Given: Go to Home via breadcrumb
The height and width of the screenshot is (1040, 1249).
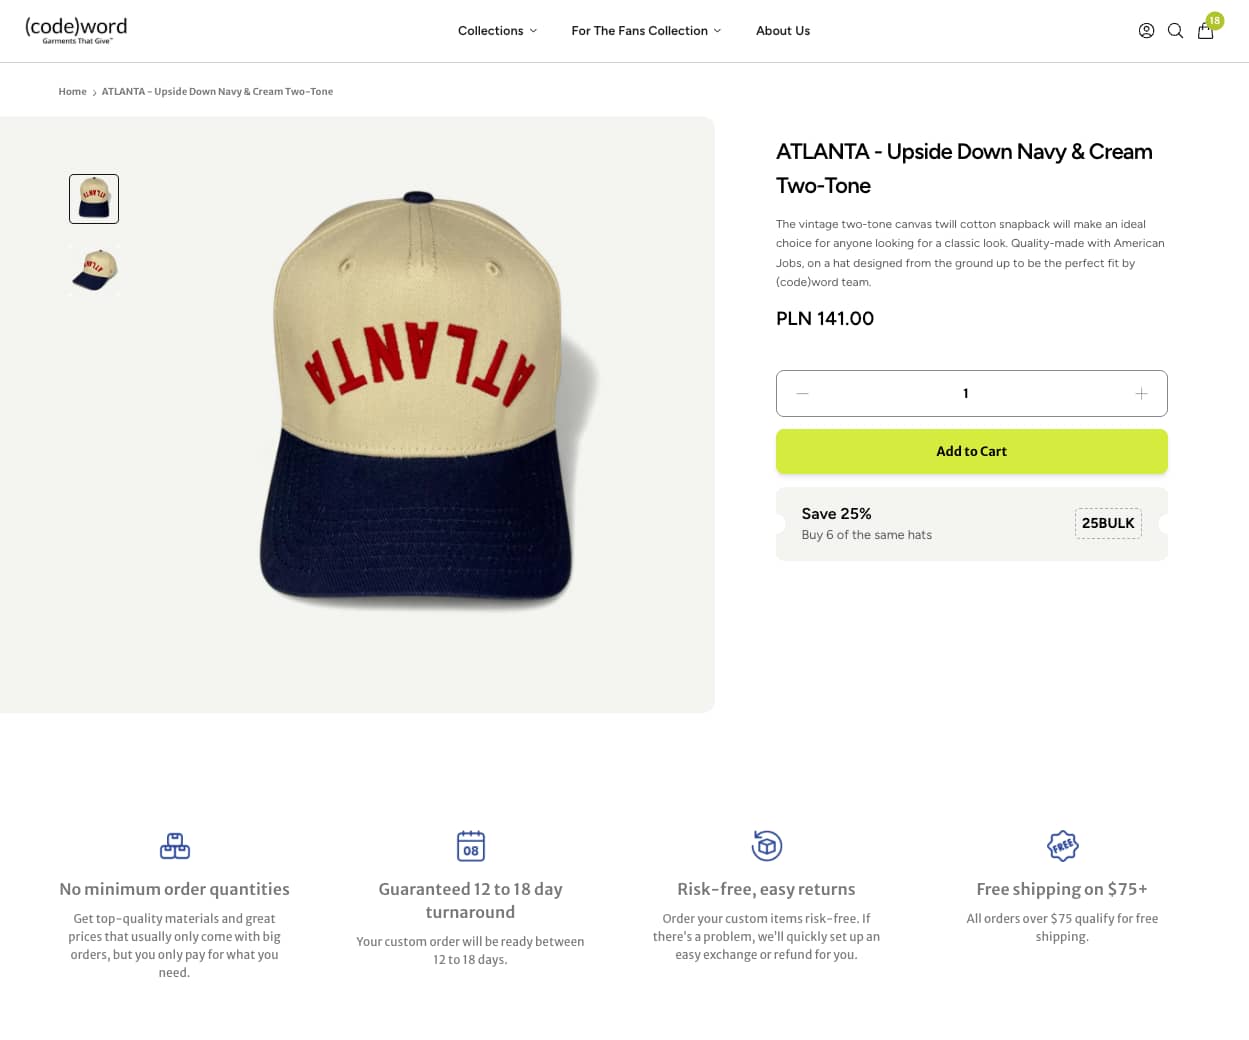Looking at the screenshot, I should (x=72, y=92).
